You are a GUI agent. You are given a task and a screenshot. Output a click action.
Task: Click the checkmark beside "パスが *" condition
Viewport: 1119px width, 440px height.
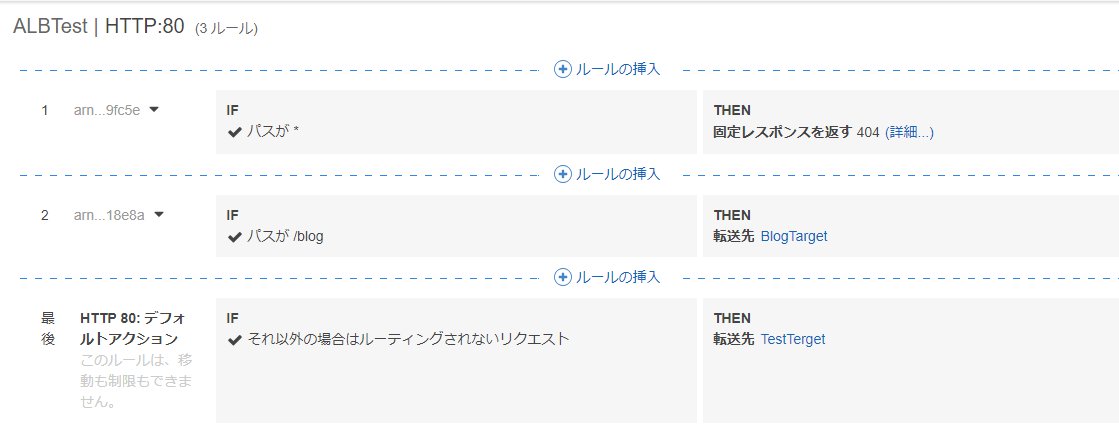235,132
